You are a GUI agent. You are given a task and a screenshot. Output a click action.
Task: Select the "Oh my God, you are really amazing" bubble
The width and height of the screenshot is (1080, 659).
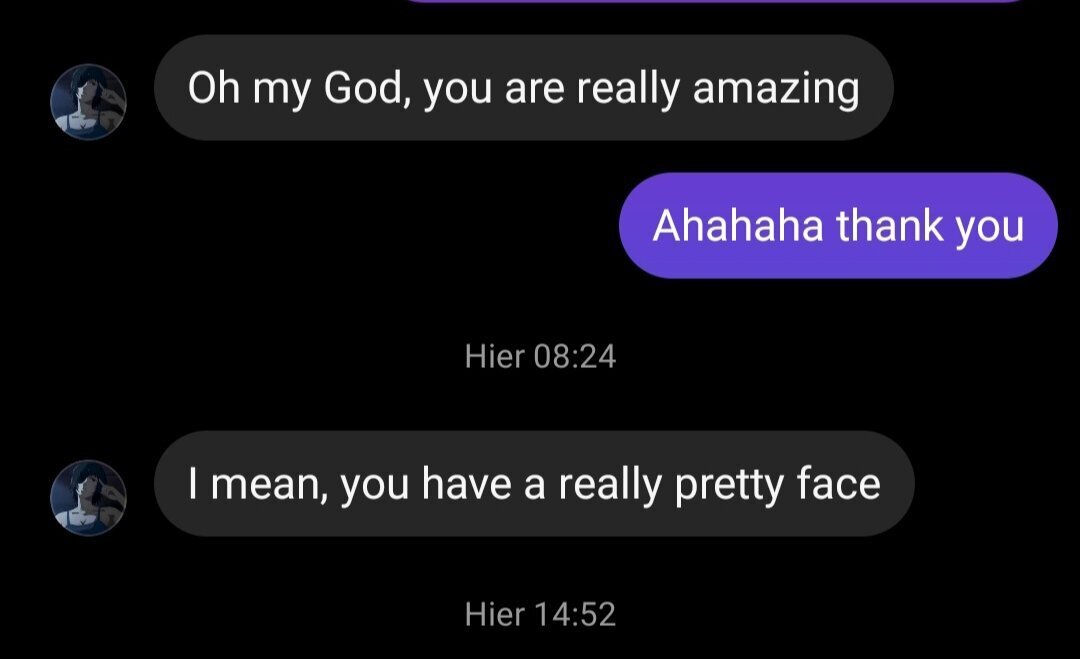[523, 88]
